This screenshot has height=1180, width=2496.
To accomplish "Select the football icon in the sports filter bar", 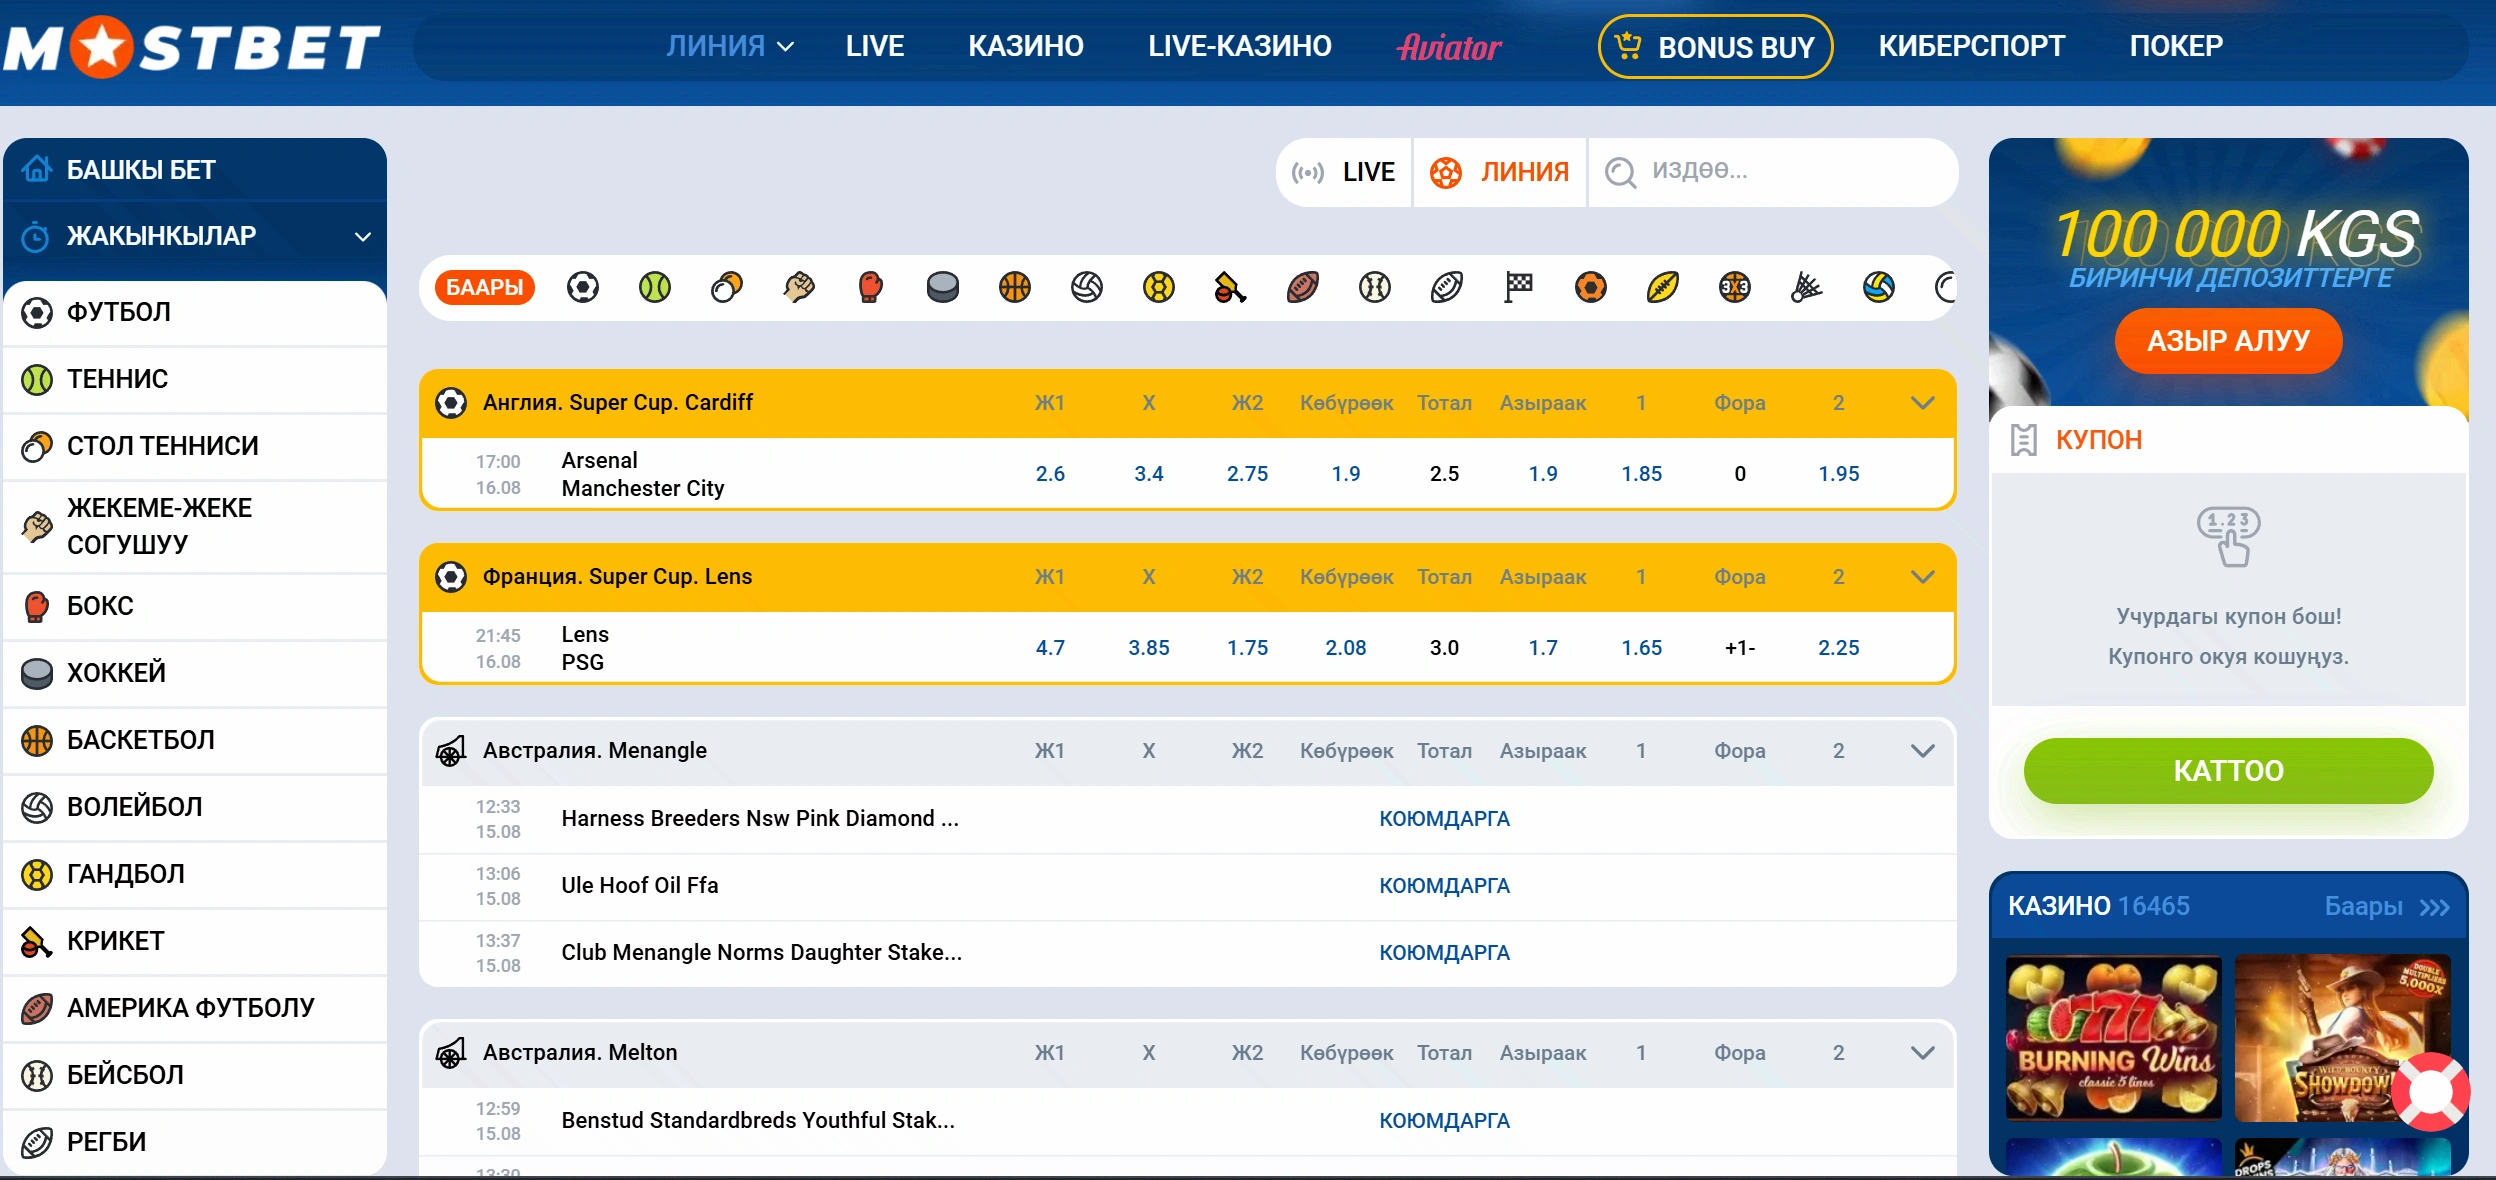I will coord(583,288).
